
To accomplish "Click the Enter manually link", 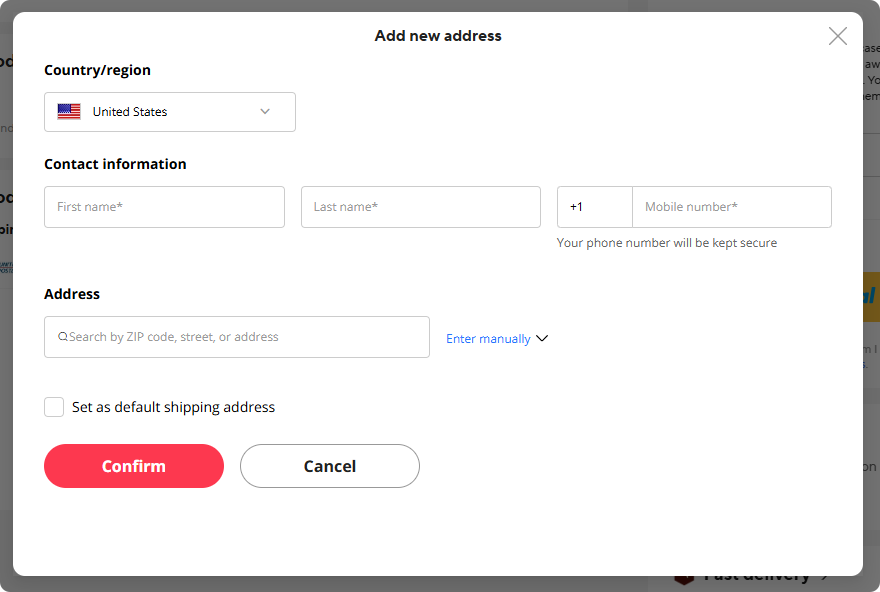I will coord(488,339).
